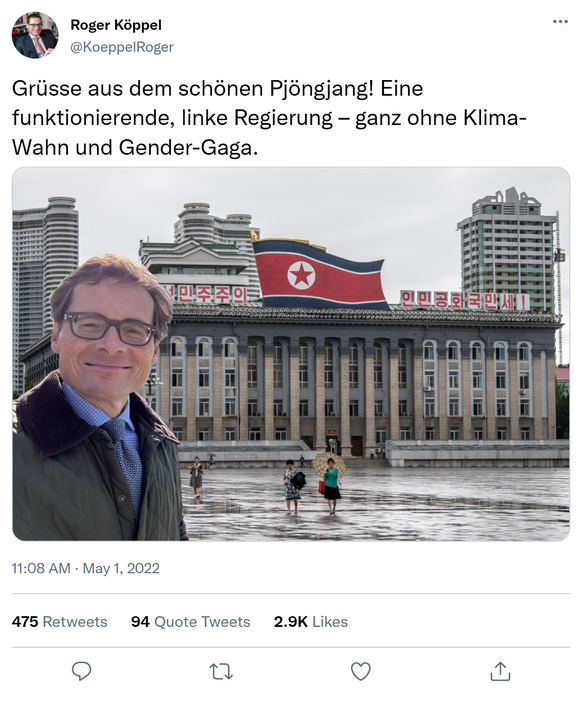The image size is (582, 707).
Task: Retweet using the arrows icon
Action: 221,671
